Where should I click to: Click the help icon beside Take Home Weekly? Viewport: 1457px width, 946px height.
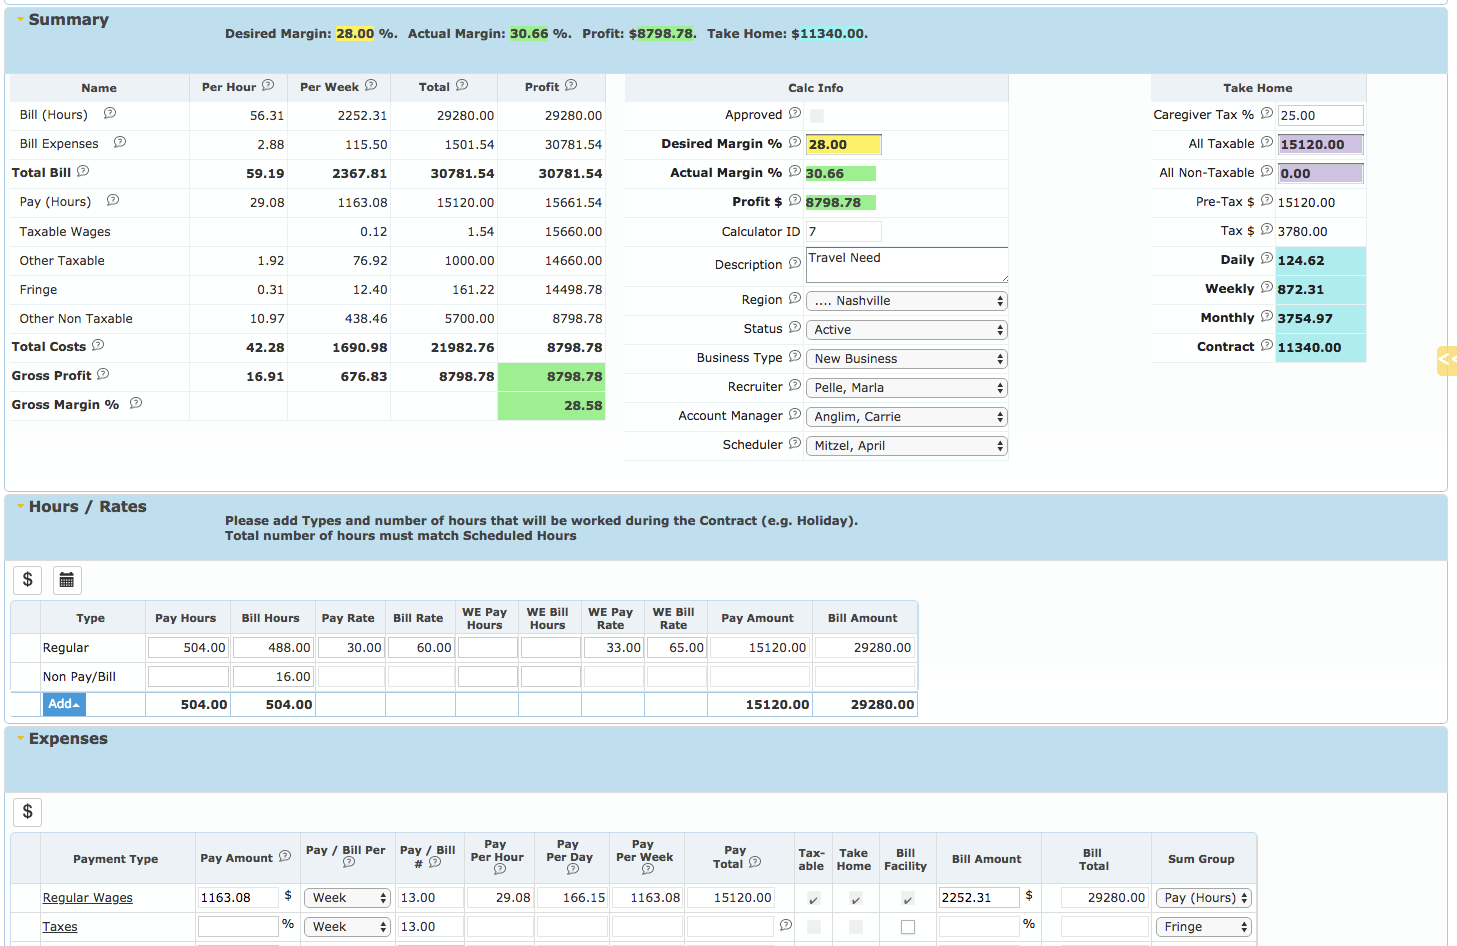pyautogui.click(x=1267, y=288)
